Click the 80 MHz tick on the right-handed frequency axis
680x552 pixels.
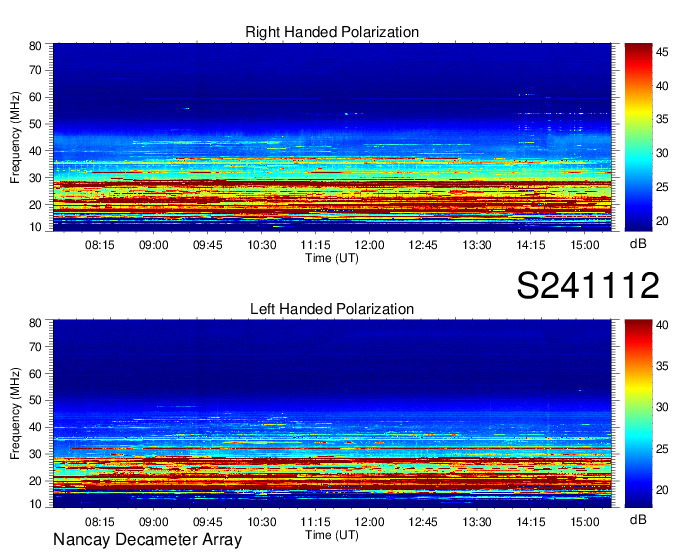[35, 46]
